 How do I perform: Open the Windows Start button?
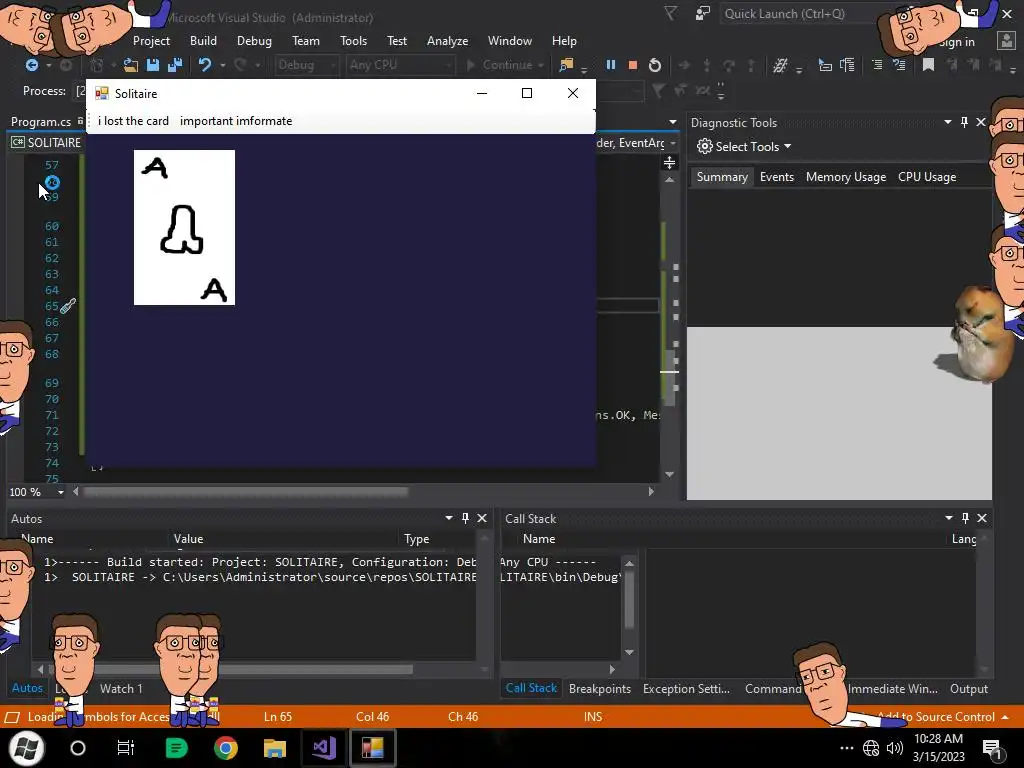tap(26, 748)
